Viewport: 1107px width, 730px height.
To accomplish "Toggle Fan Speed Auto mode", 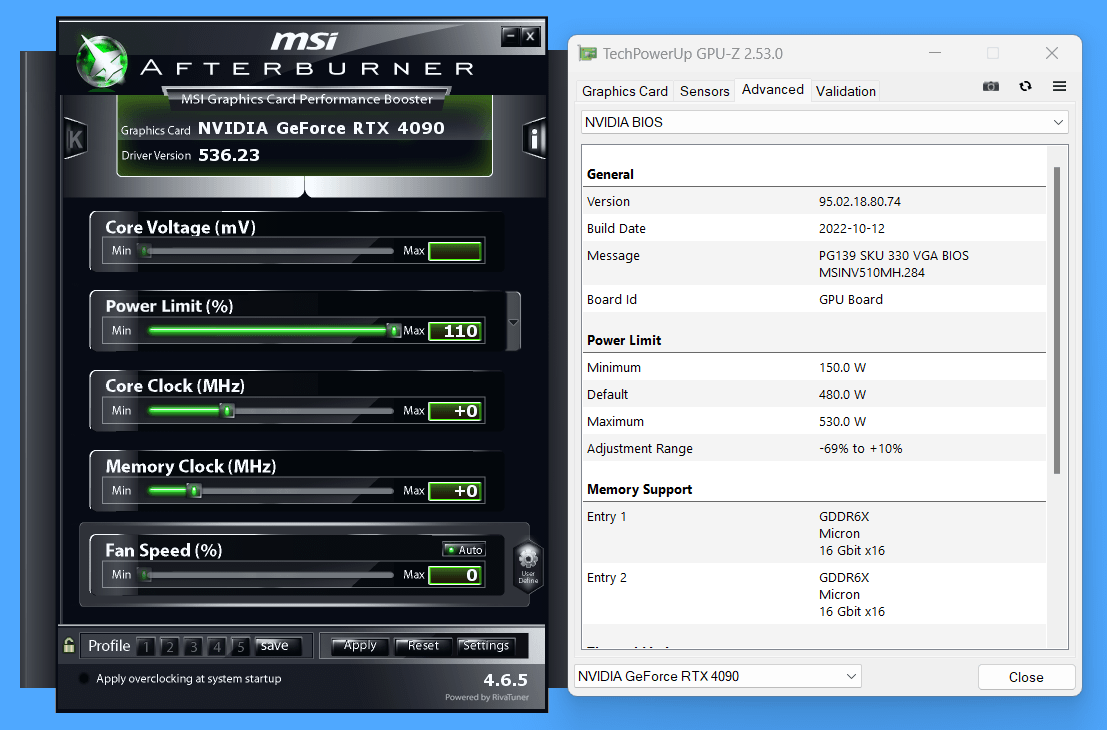I will click(464, 549).
